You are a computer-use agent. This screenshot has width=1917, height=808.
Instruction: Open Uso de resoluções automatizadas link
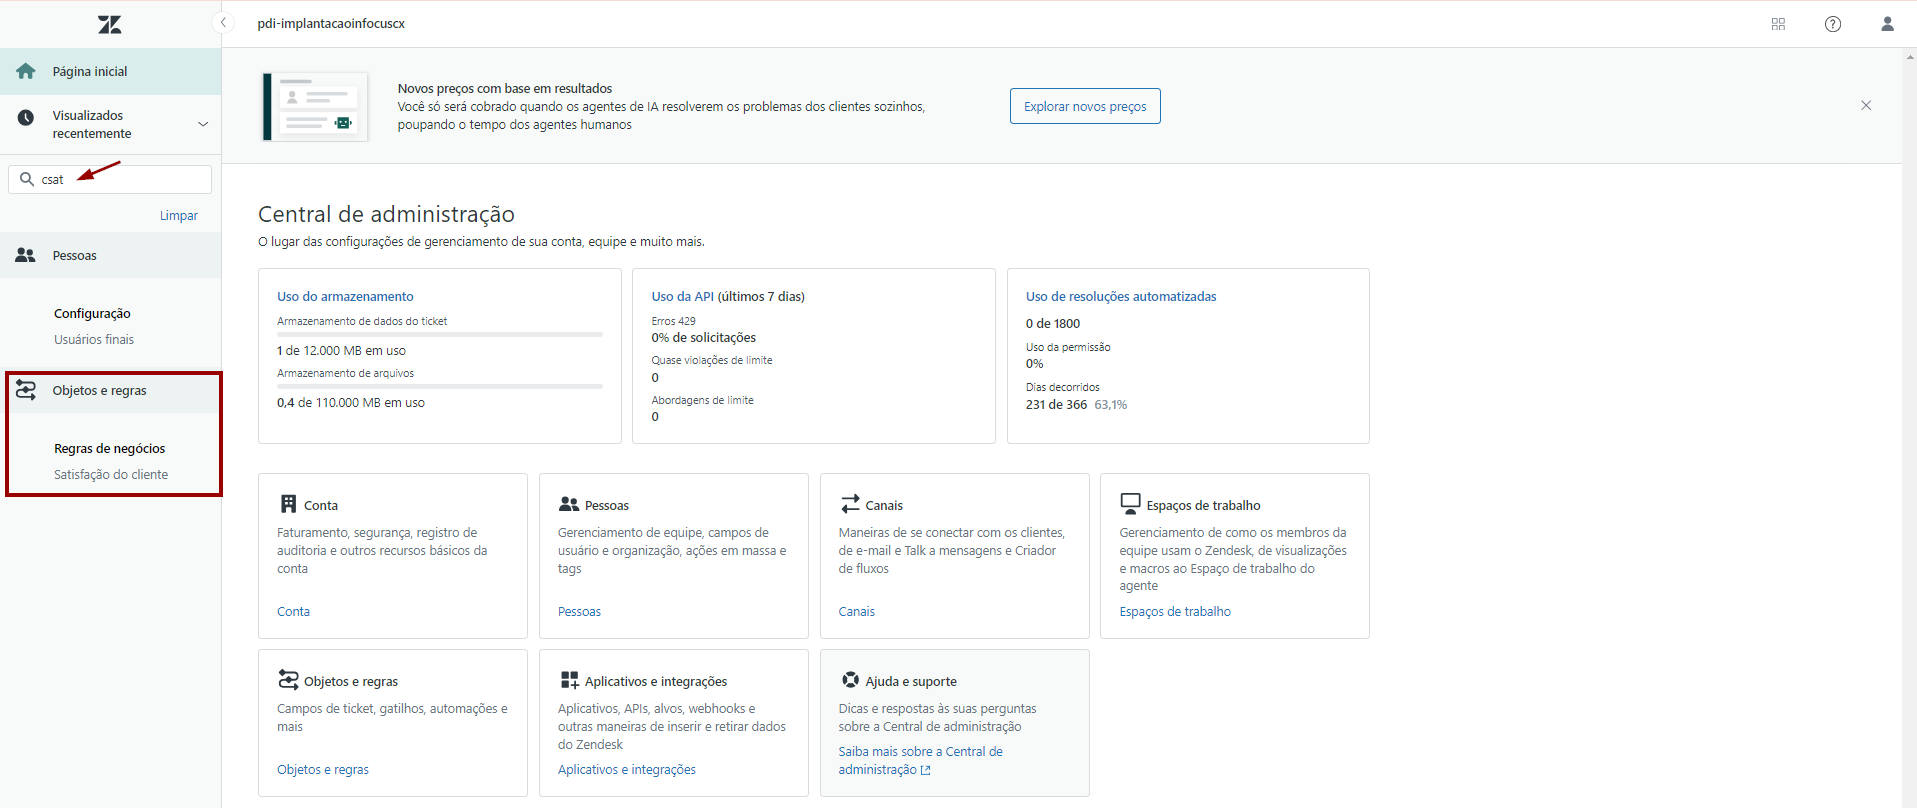[x=1120, y=296]
